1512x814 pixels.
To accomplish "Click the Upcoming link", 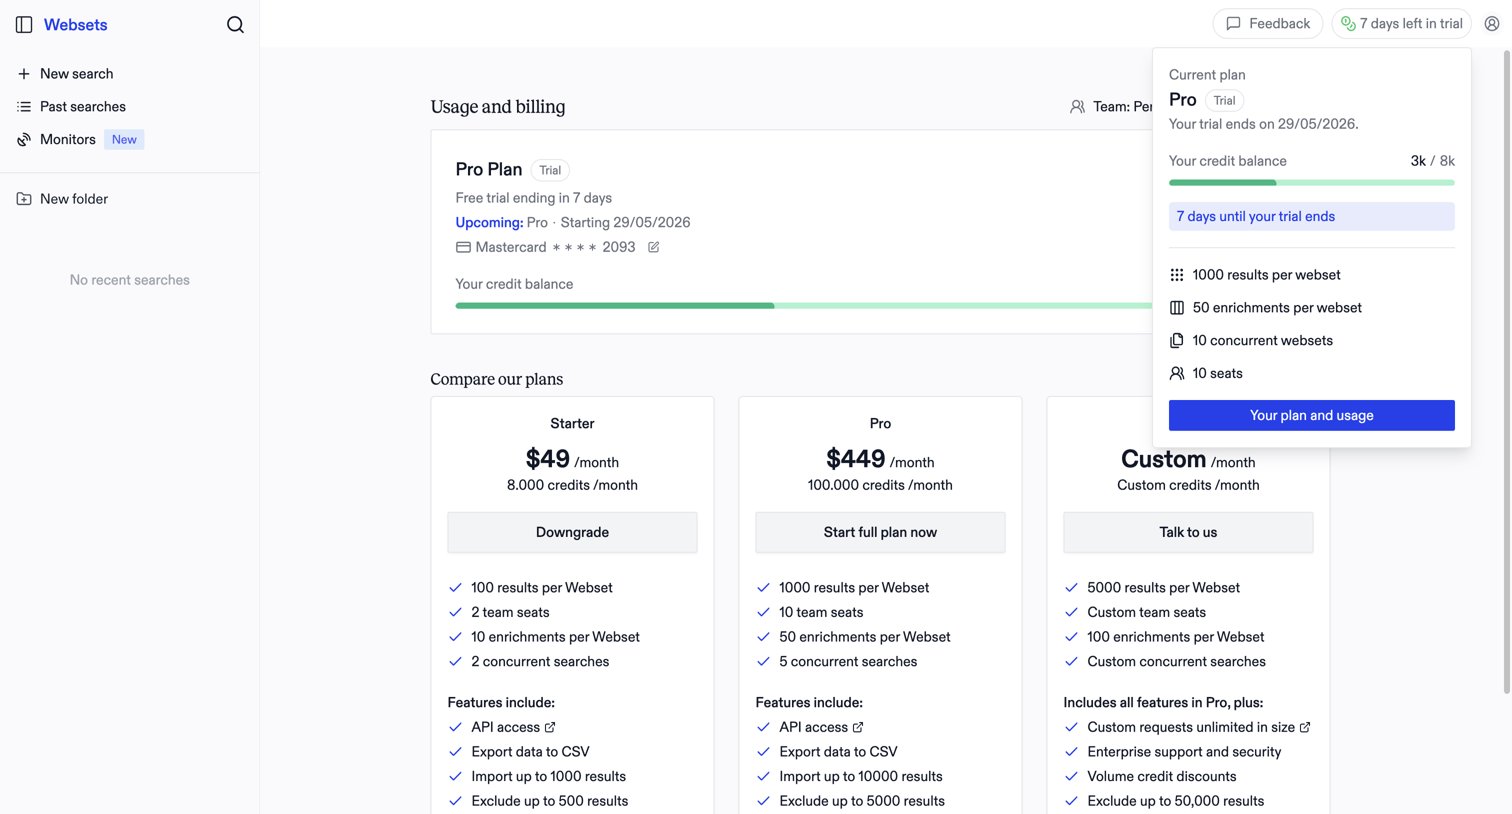I will pyautogui.click(x=489, y=223).
